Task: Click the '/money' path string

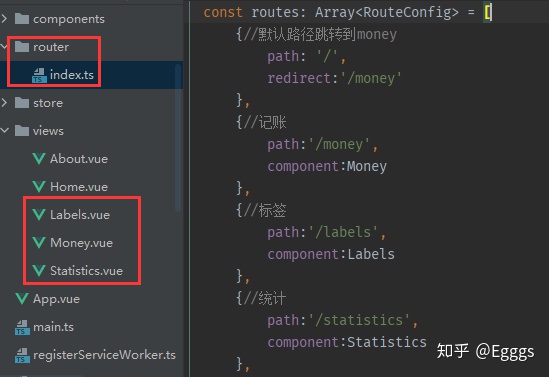Action: tap(339, 145)
